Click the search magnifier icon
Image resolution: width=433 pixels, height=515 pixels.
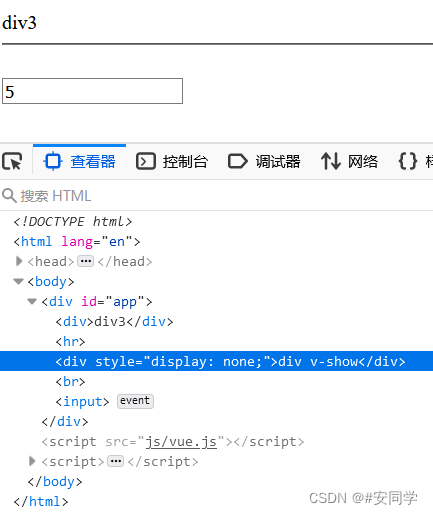9,196
